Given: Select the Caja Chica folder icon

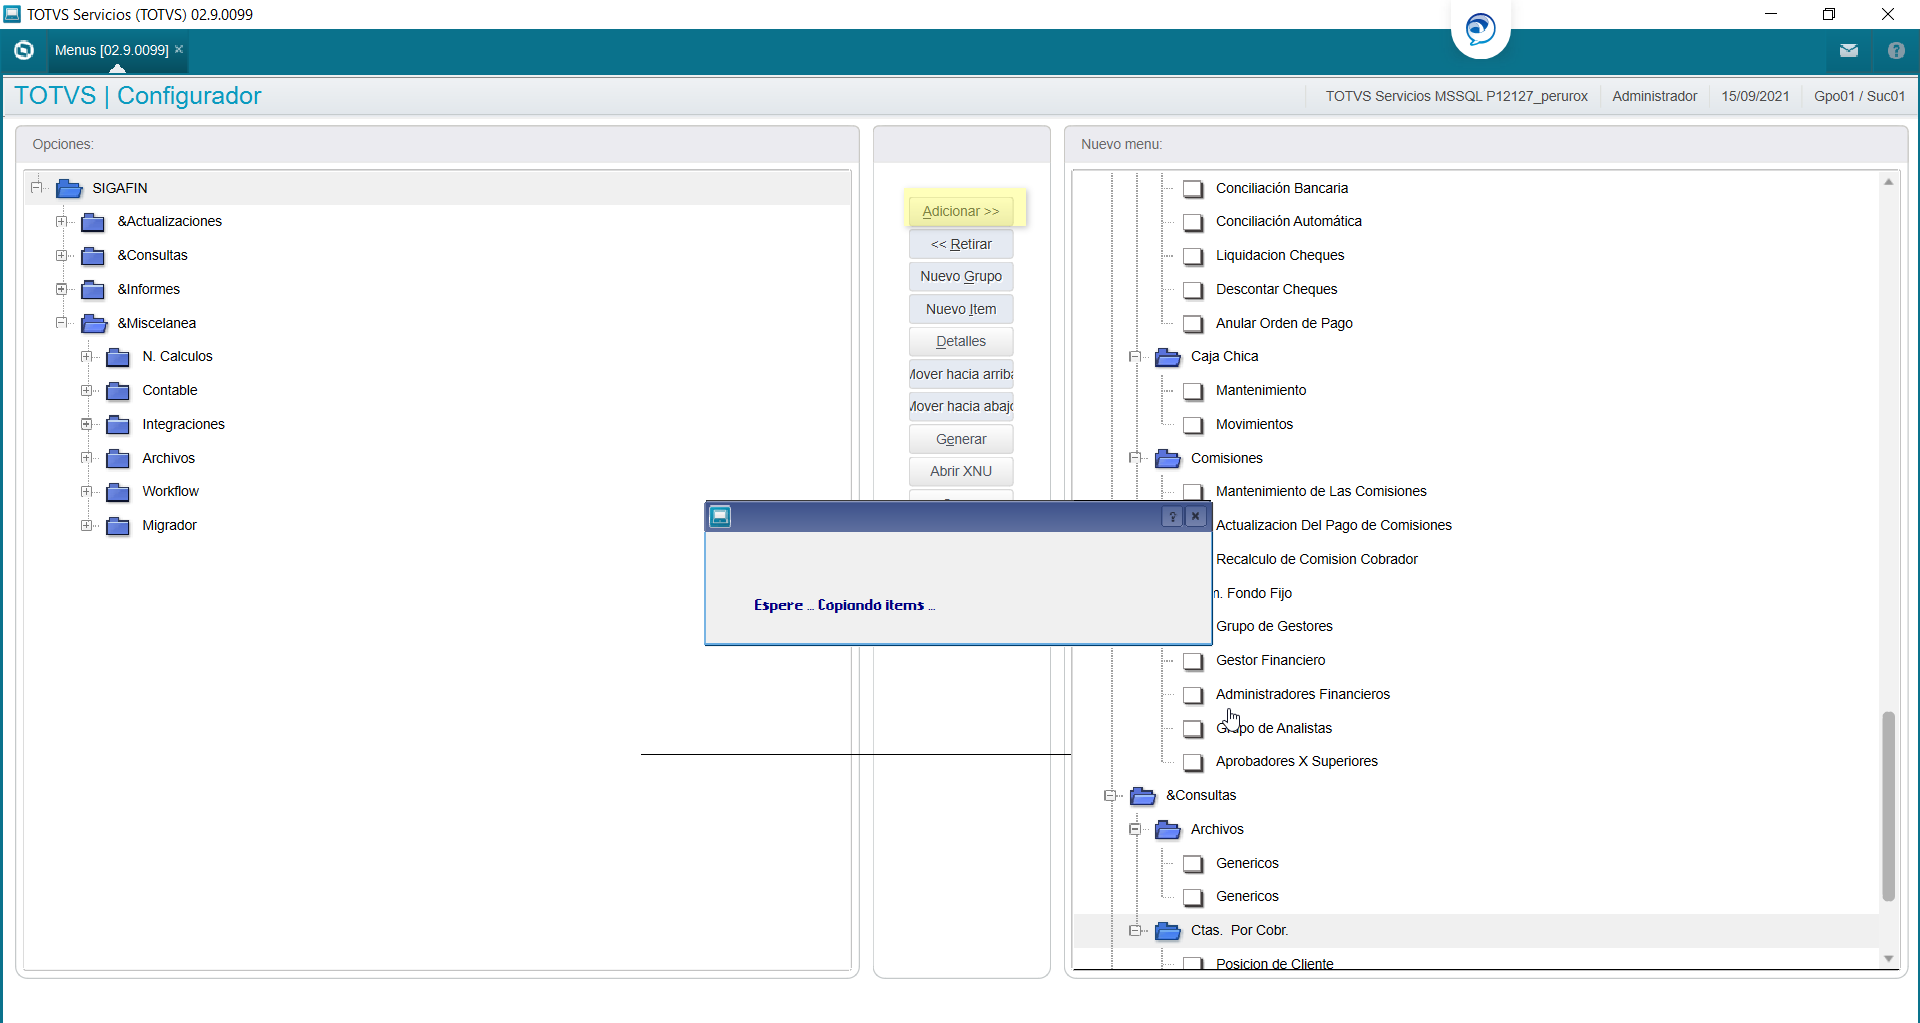Looking at the screenshot, I should 1168,357.
